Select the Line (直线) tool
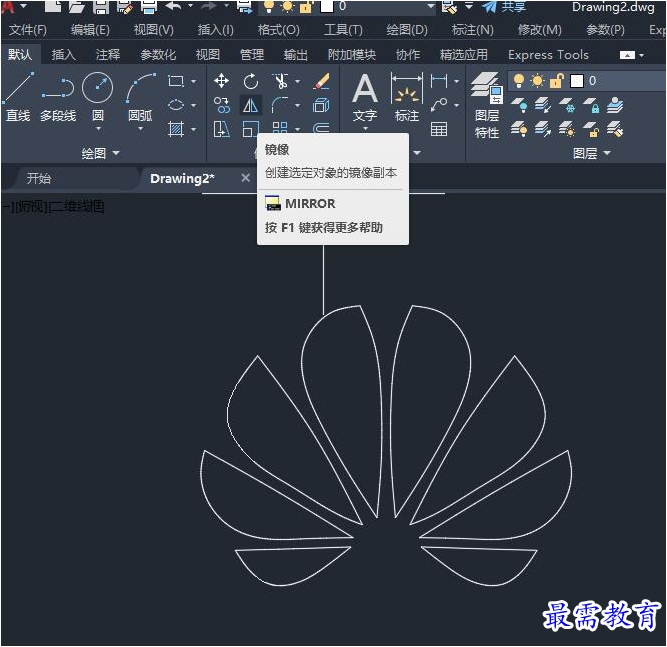 (18, 96)
